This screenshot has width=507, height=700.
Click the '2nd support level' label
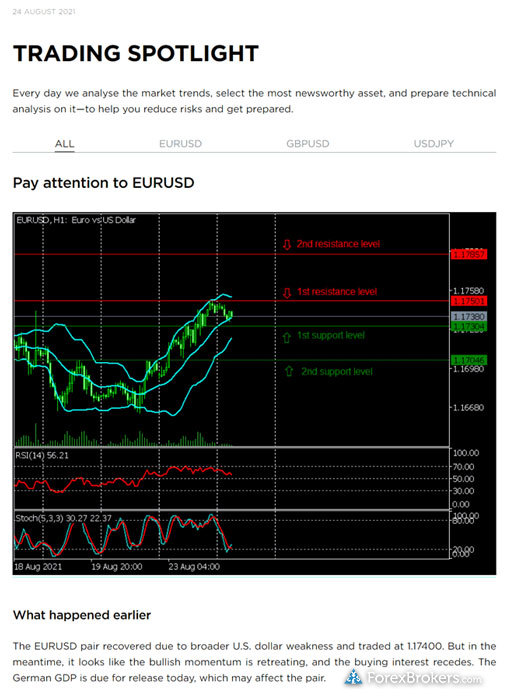click(337, 371)
